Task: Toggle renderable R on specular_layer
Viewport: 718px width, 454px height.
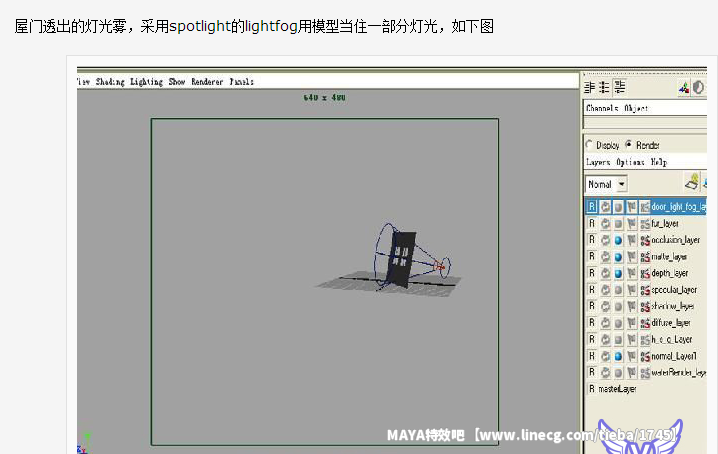Action: pyautogui.click(x=592, y=290)
